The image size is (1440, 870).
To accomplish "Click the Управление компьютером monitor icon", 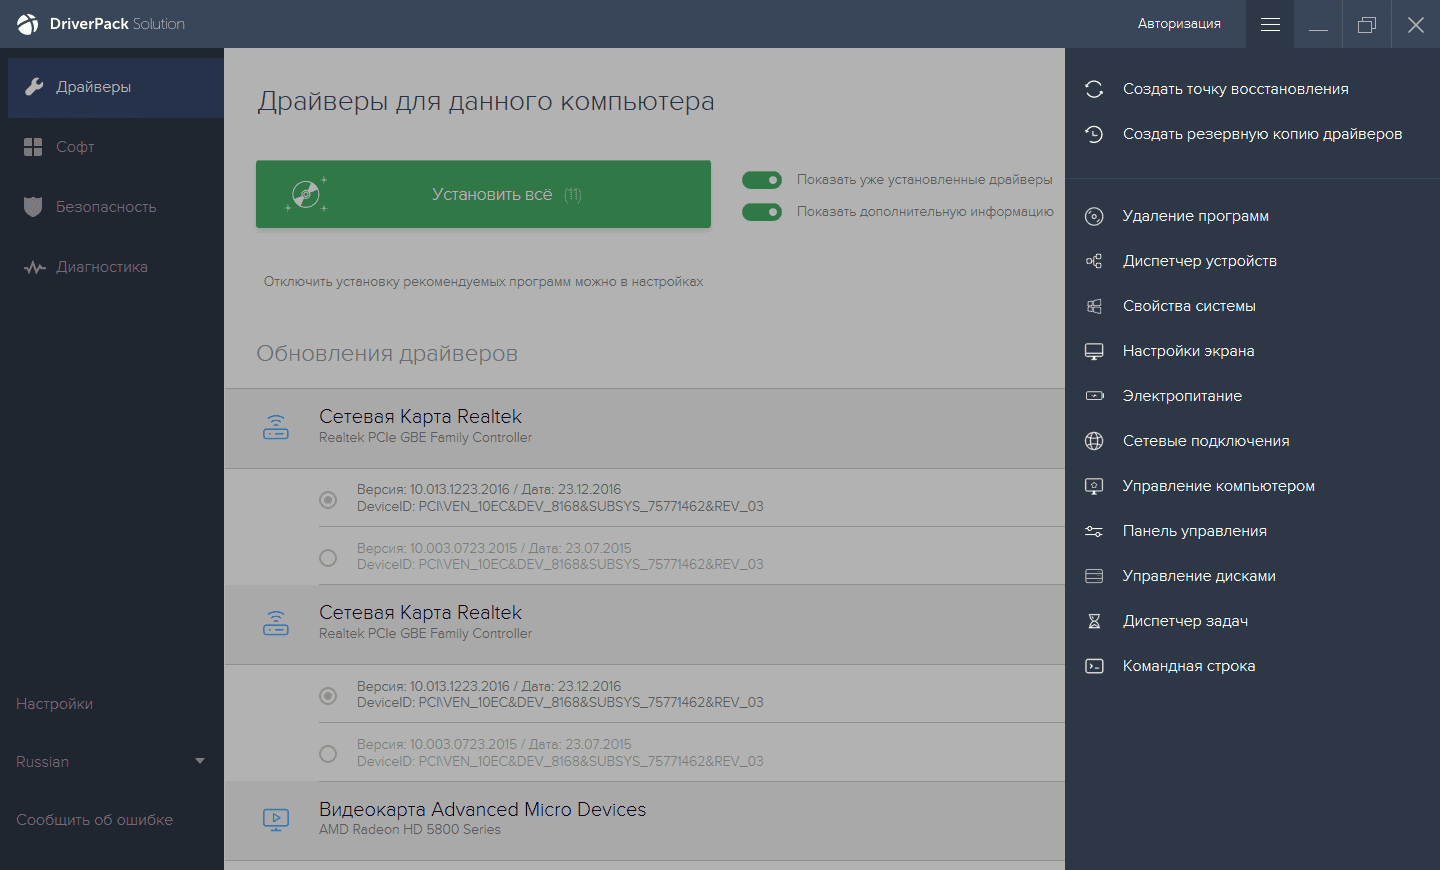I will (1094, 486).
